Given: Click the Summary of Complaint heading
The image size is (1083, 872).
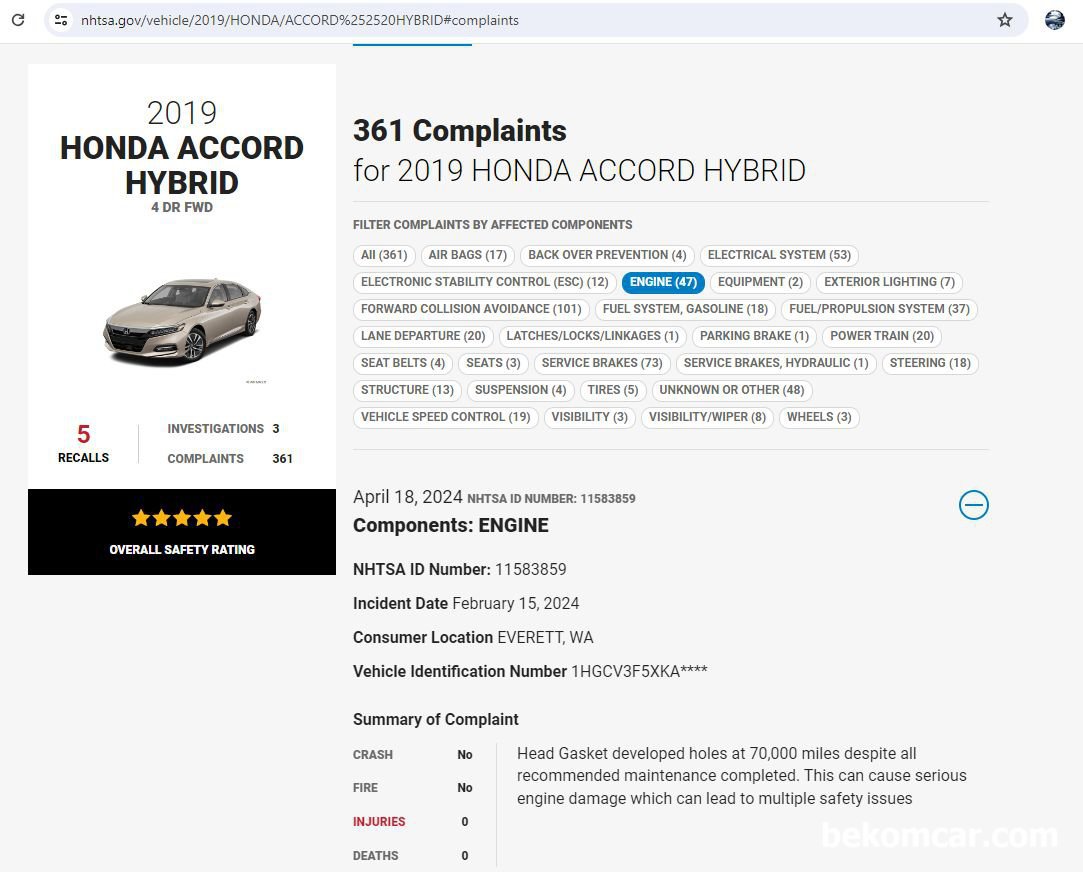Looking at the screenshot, I should click(x=436, y=719).
